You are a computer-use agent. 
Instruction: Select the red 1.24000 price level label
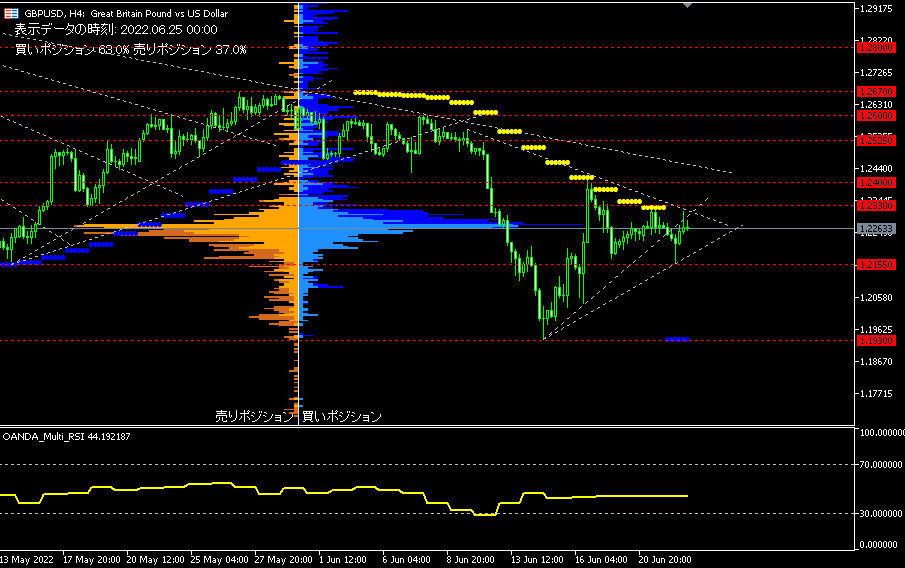(x=876, y=182)
